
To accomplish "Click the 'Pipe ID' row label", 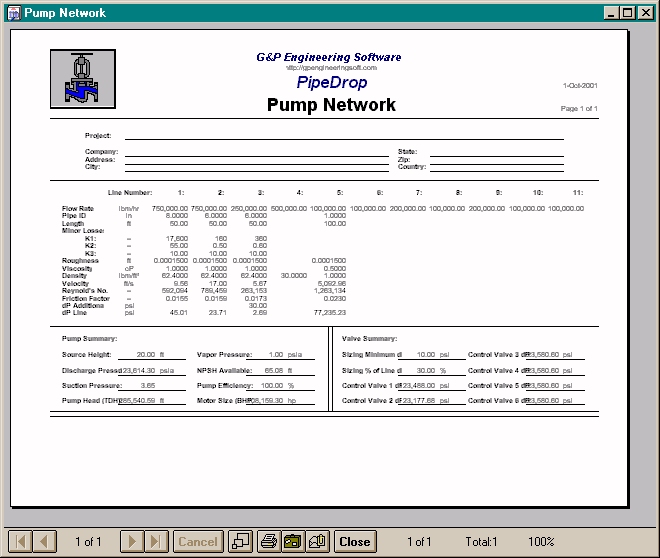I will pos(74,215).
